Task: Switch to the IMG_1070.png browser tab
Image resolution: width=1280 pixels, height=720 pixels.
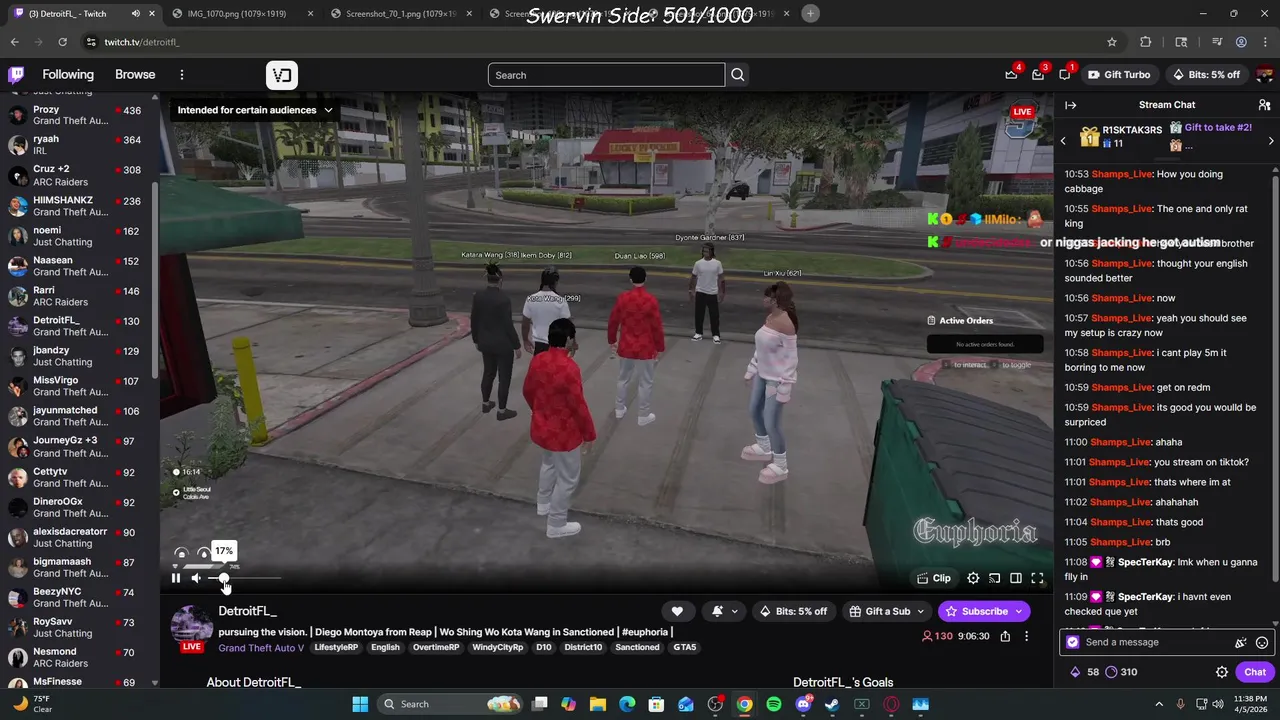Action: 240,14
